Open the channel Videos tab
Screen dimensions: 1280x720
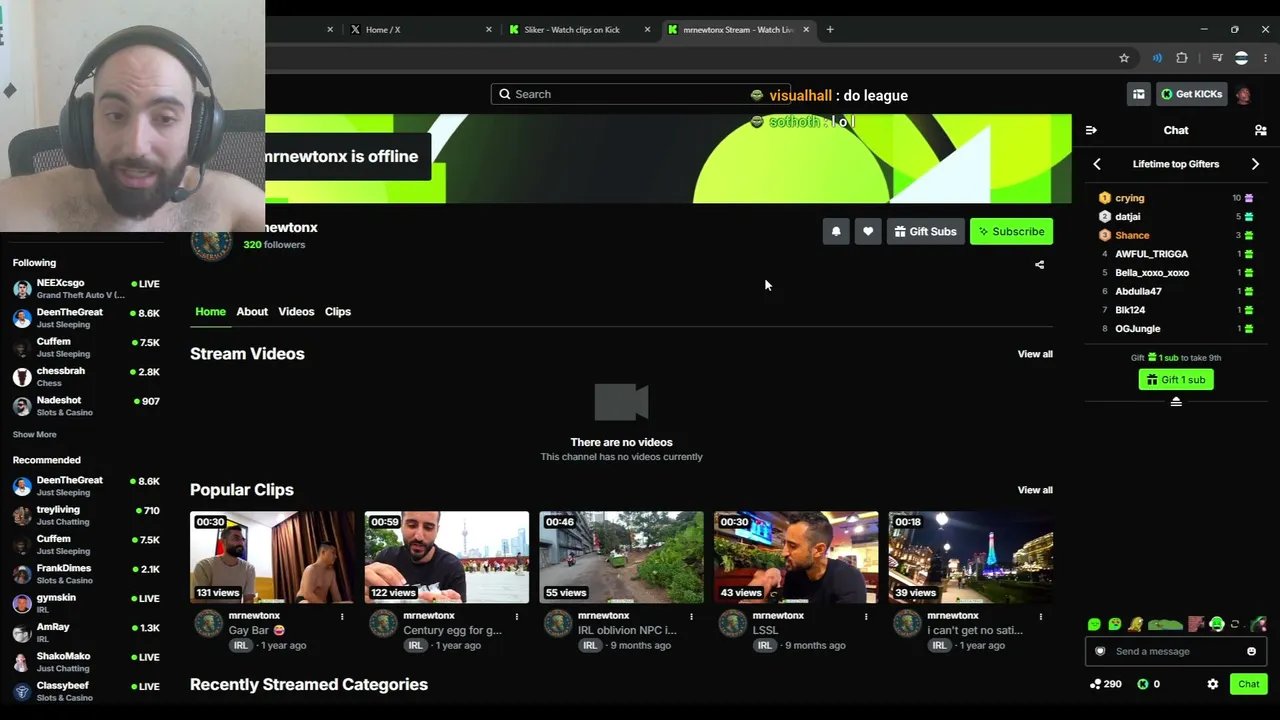tap(296, 312)
